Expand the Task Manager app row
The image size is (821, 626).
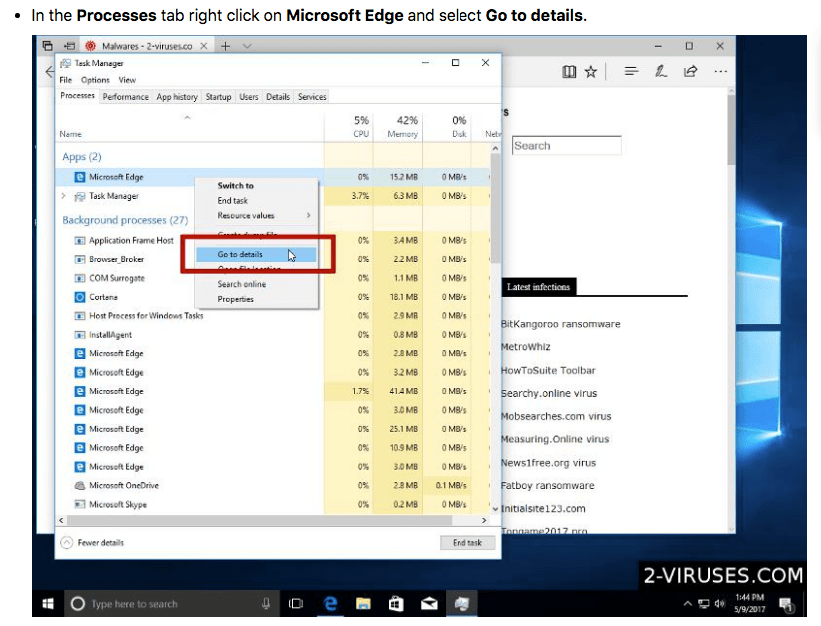(x=63, y=196)
